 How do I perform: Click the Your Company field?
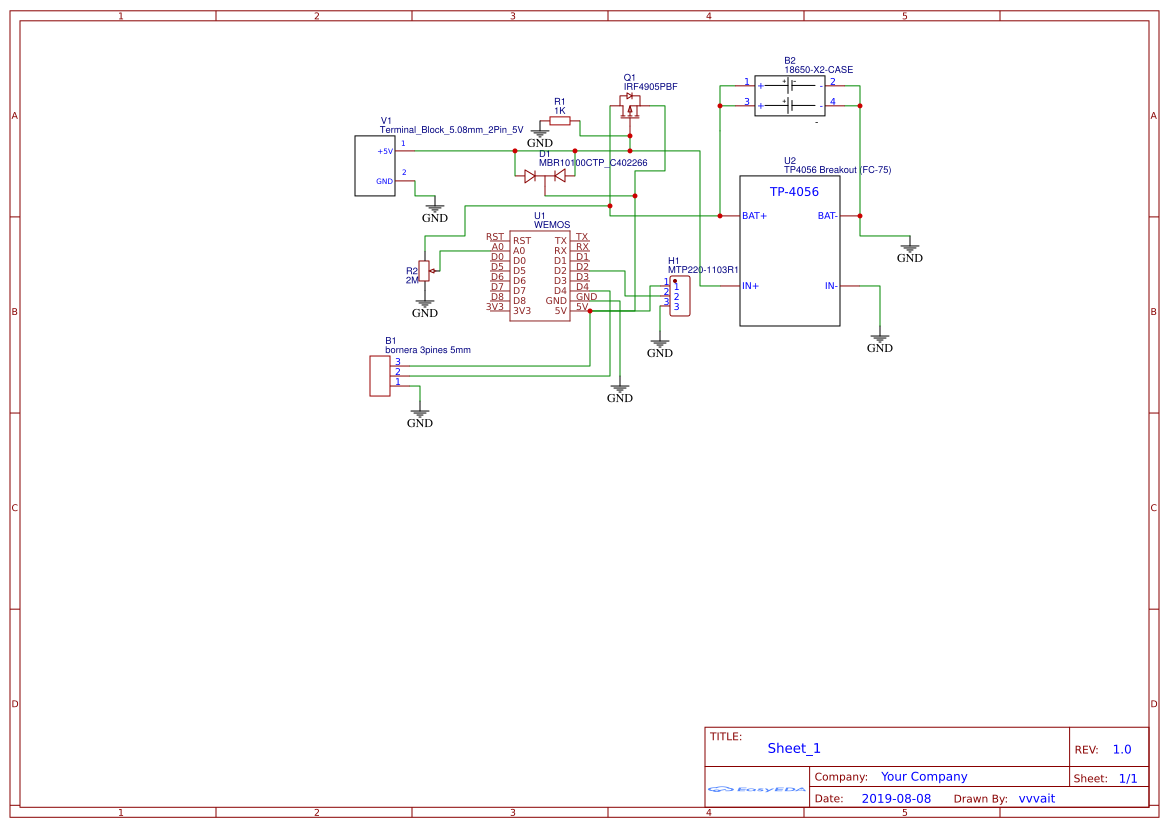[x=924, y=777]
